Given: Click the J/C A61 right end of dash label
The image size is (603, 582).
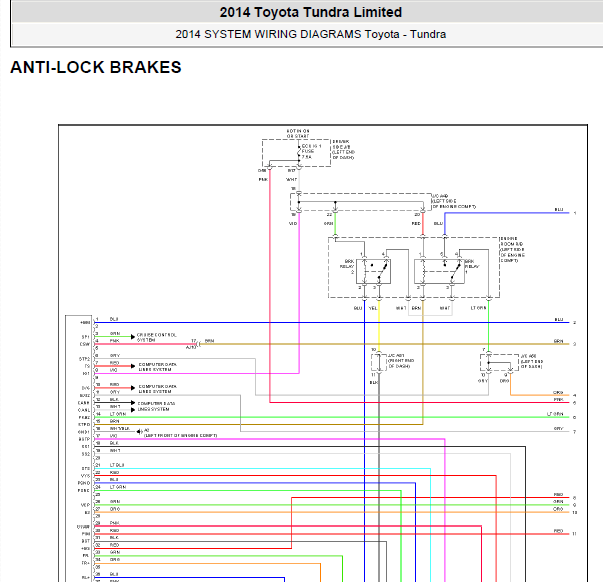Looking at the screenshot, I should tap(401, 361).
